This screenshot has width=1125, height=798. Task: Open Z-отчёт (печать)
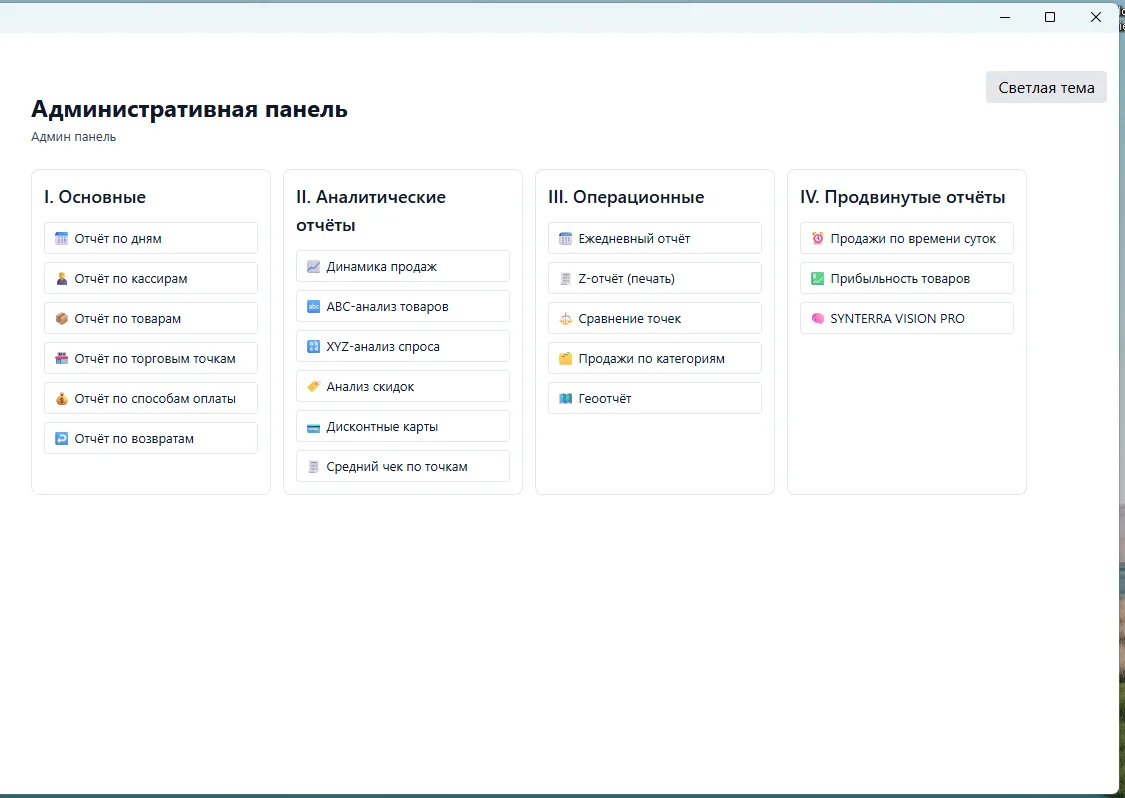click(654, 278)
